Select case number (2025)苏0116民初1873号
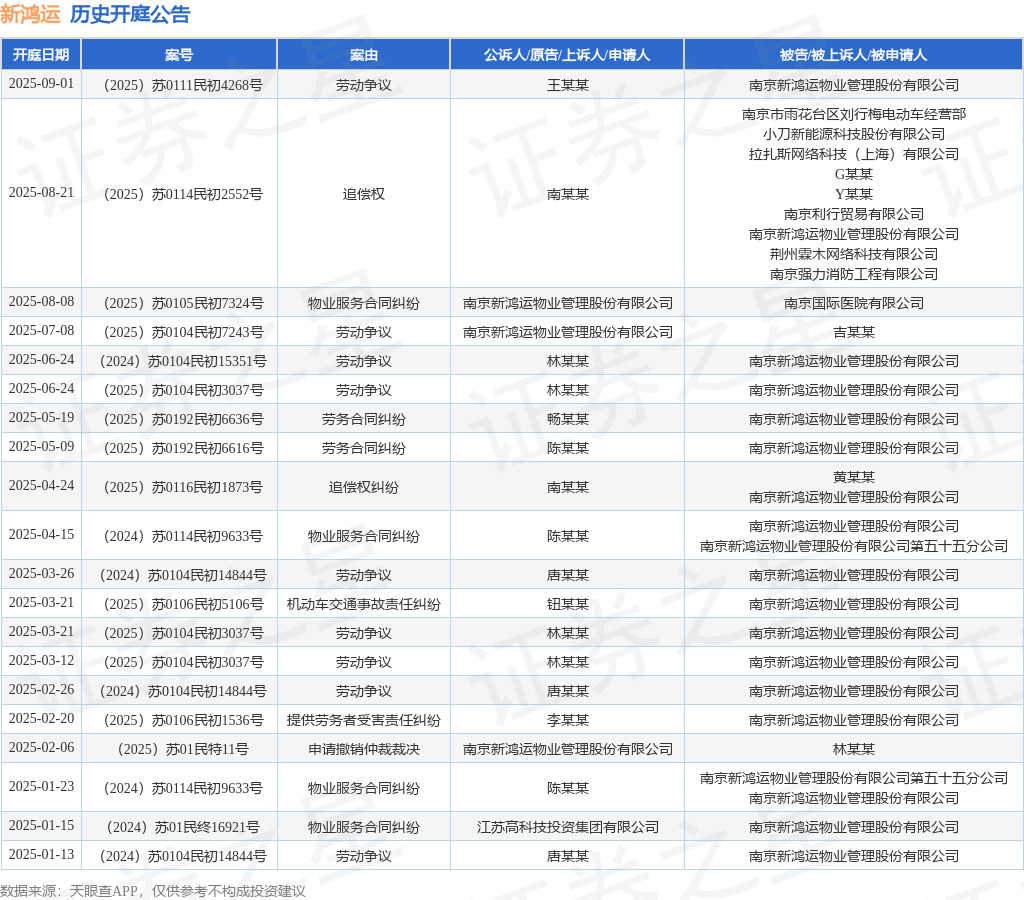 coord(179,487)
